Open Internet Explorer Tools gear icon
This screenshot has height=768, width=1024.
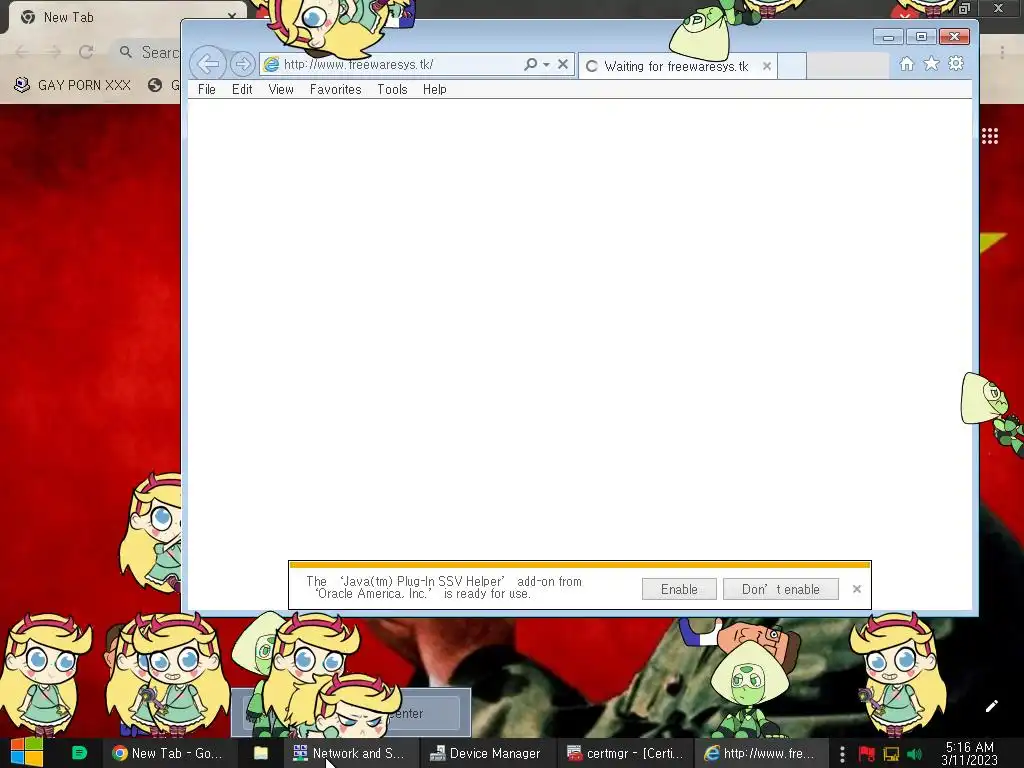pos(956,63)
